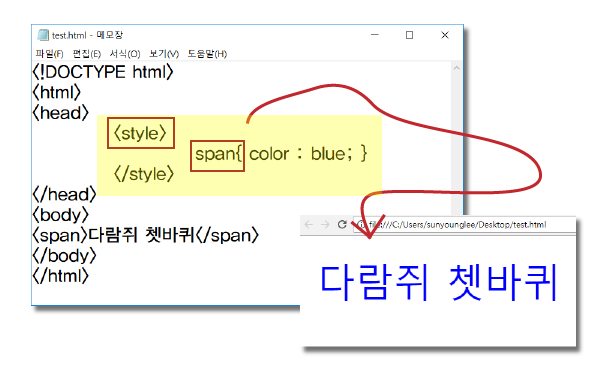Reload the test.html page in browser
The image size is (600, 373).
[342, 225]
